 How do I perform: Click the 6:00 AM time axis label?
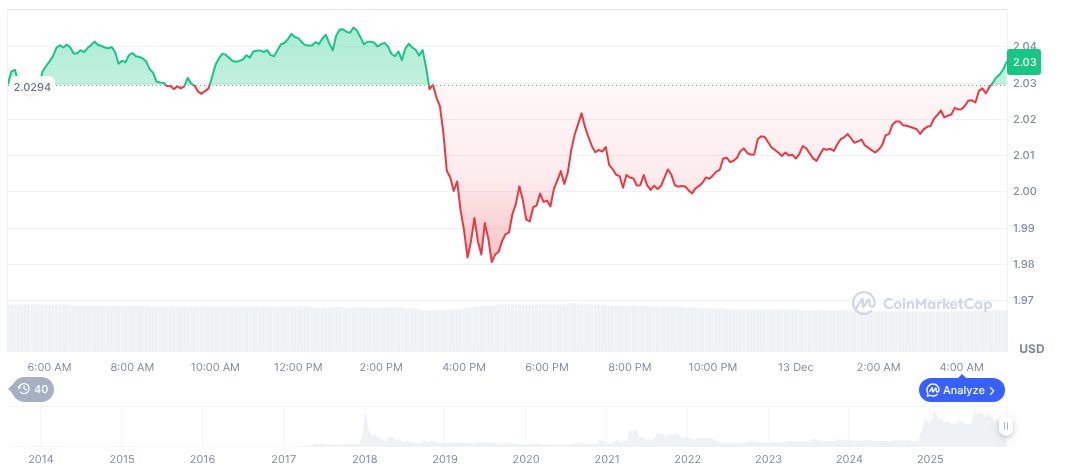pyautogui.click(x=49, y=367)
